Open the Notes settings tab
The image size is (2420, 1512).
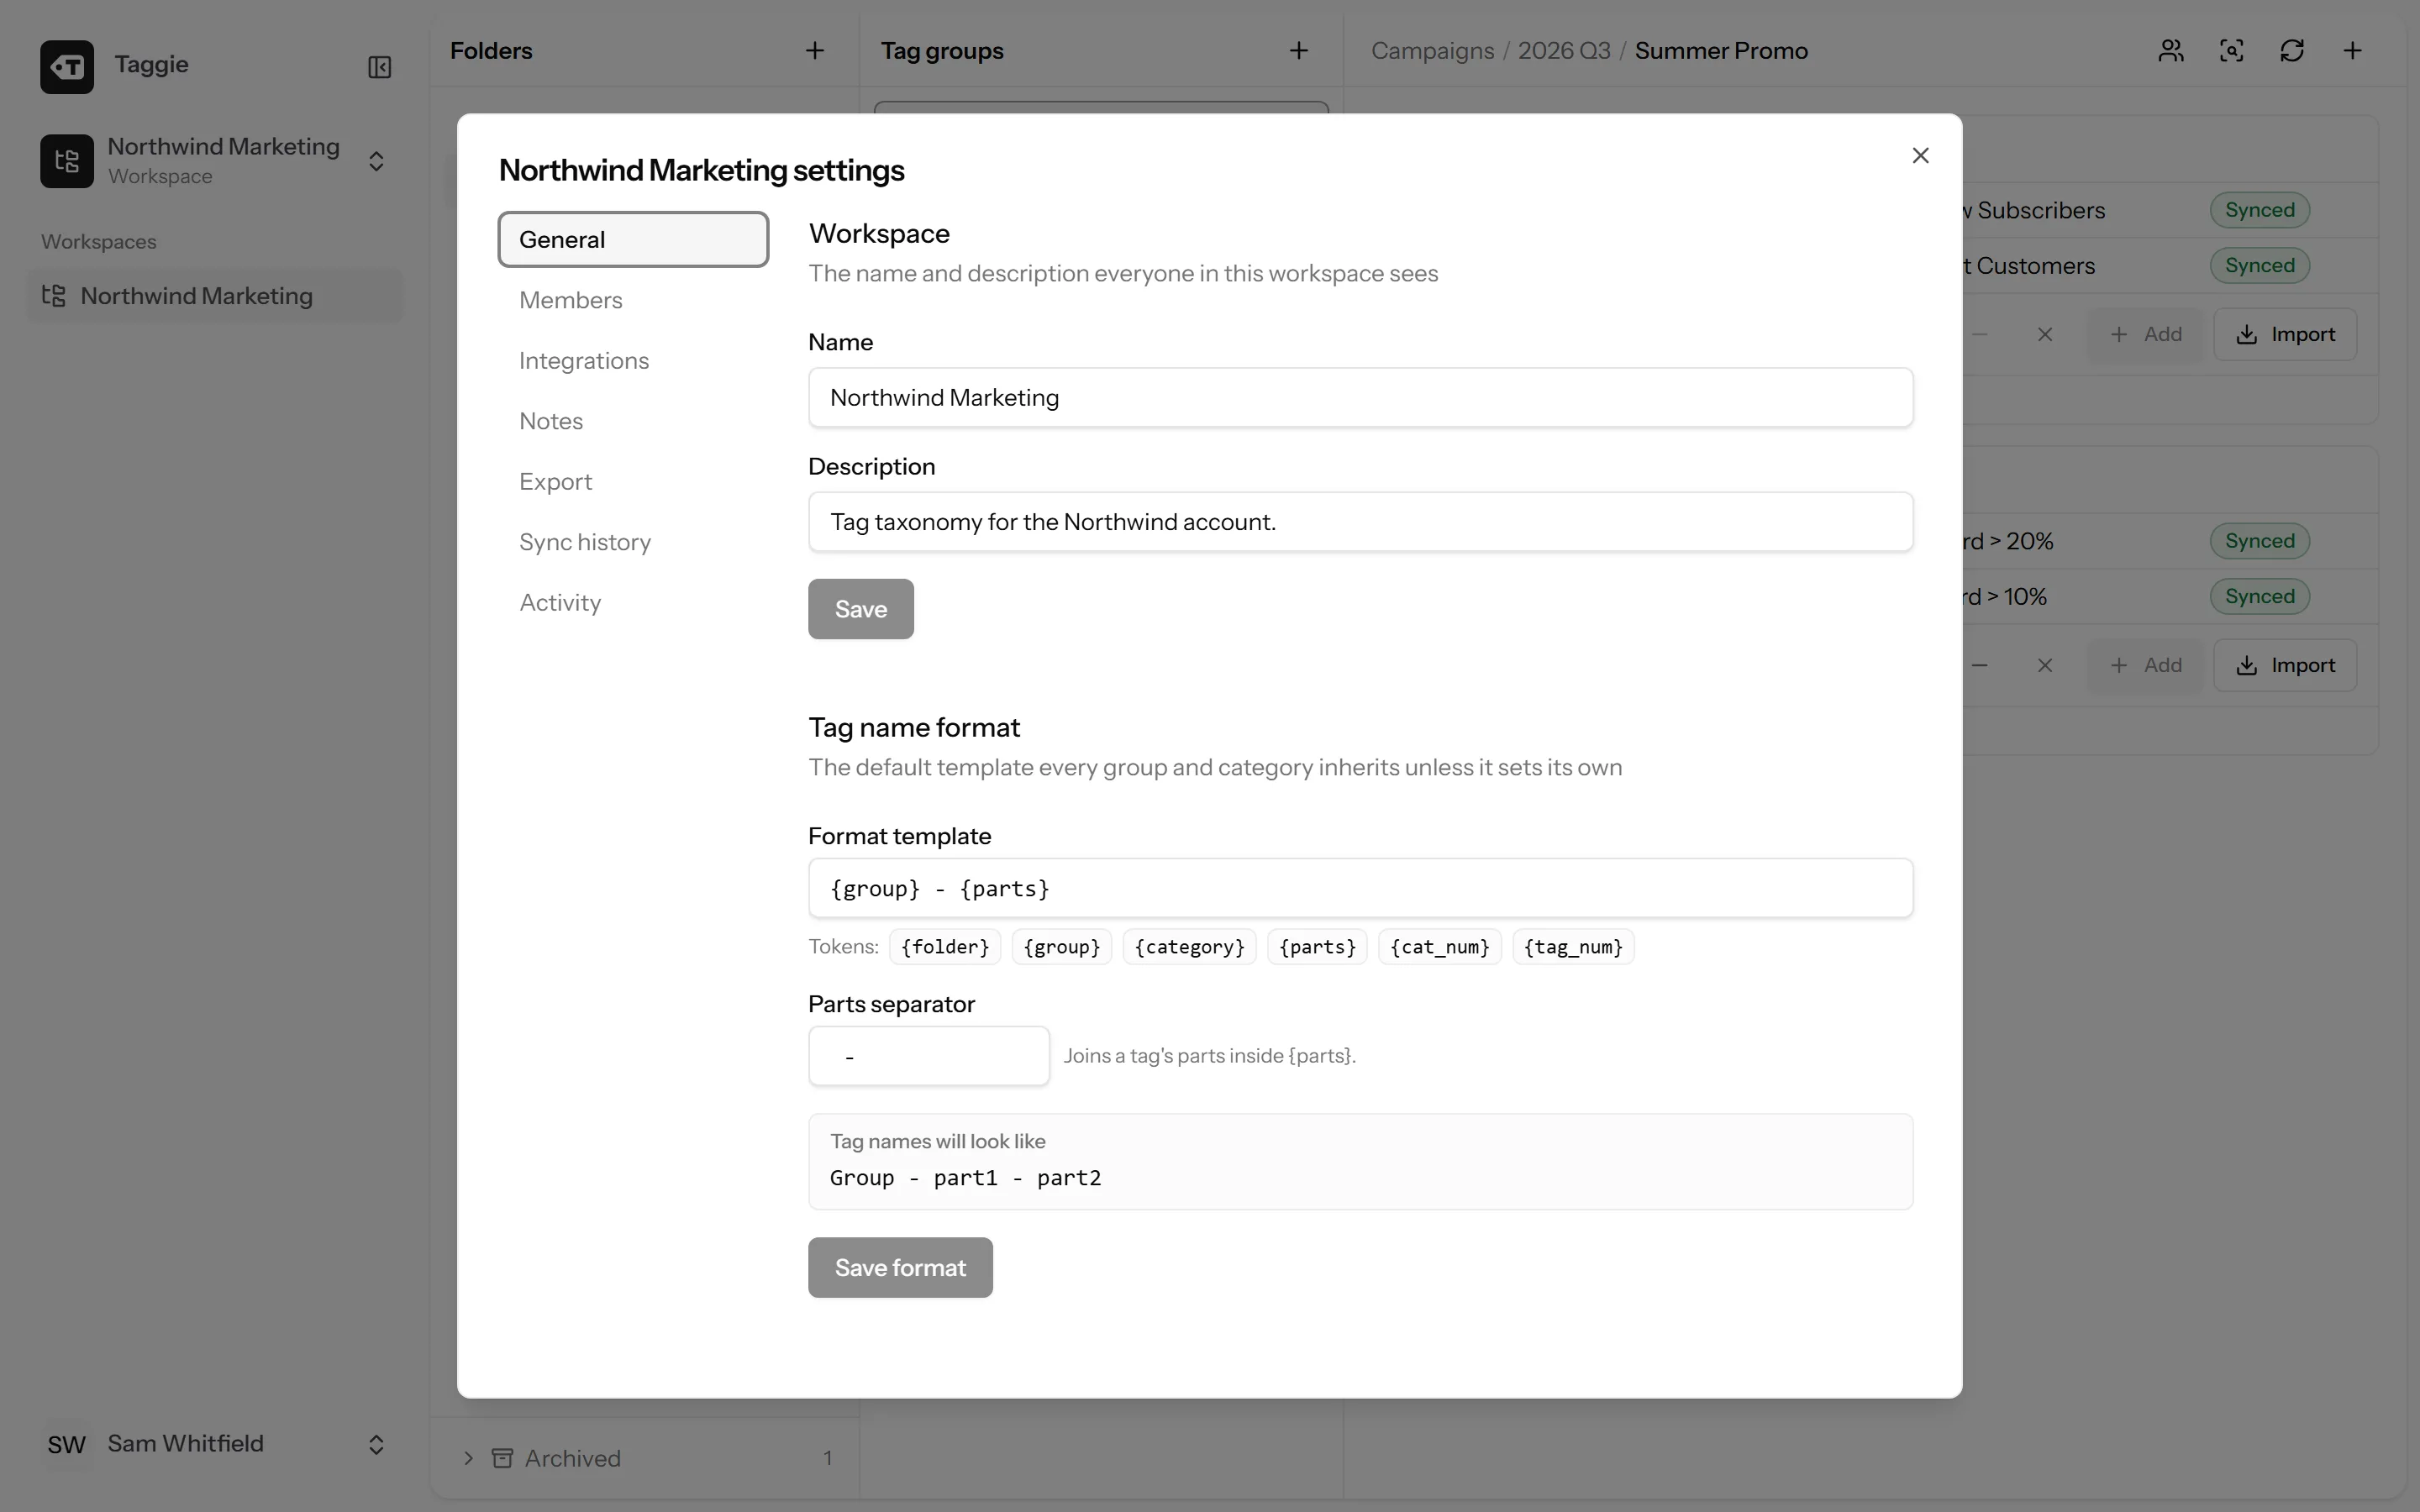pyautogui.click(x=633, y=421)
